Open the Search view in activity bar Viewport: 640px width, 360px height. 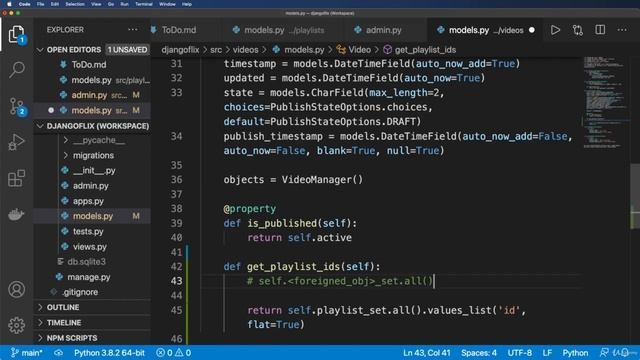[16, 69]
